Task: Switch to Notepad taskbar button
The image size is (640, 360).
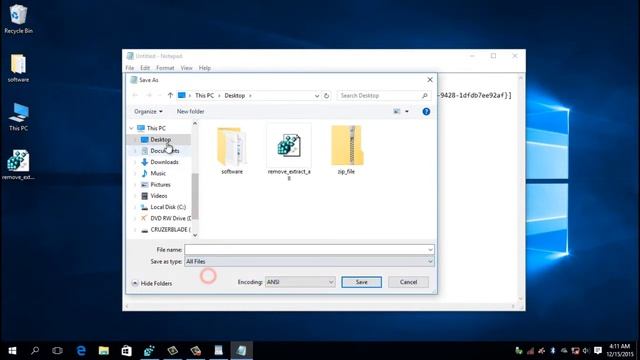Action: pyautogui.click(x=242, y=351)
